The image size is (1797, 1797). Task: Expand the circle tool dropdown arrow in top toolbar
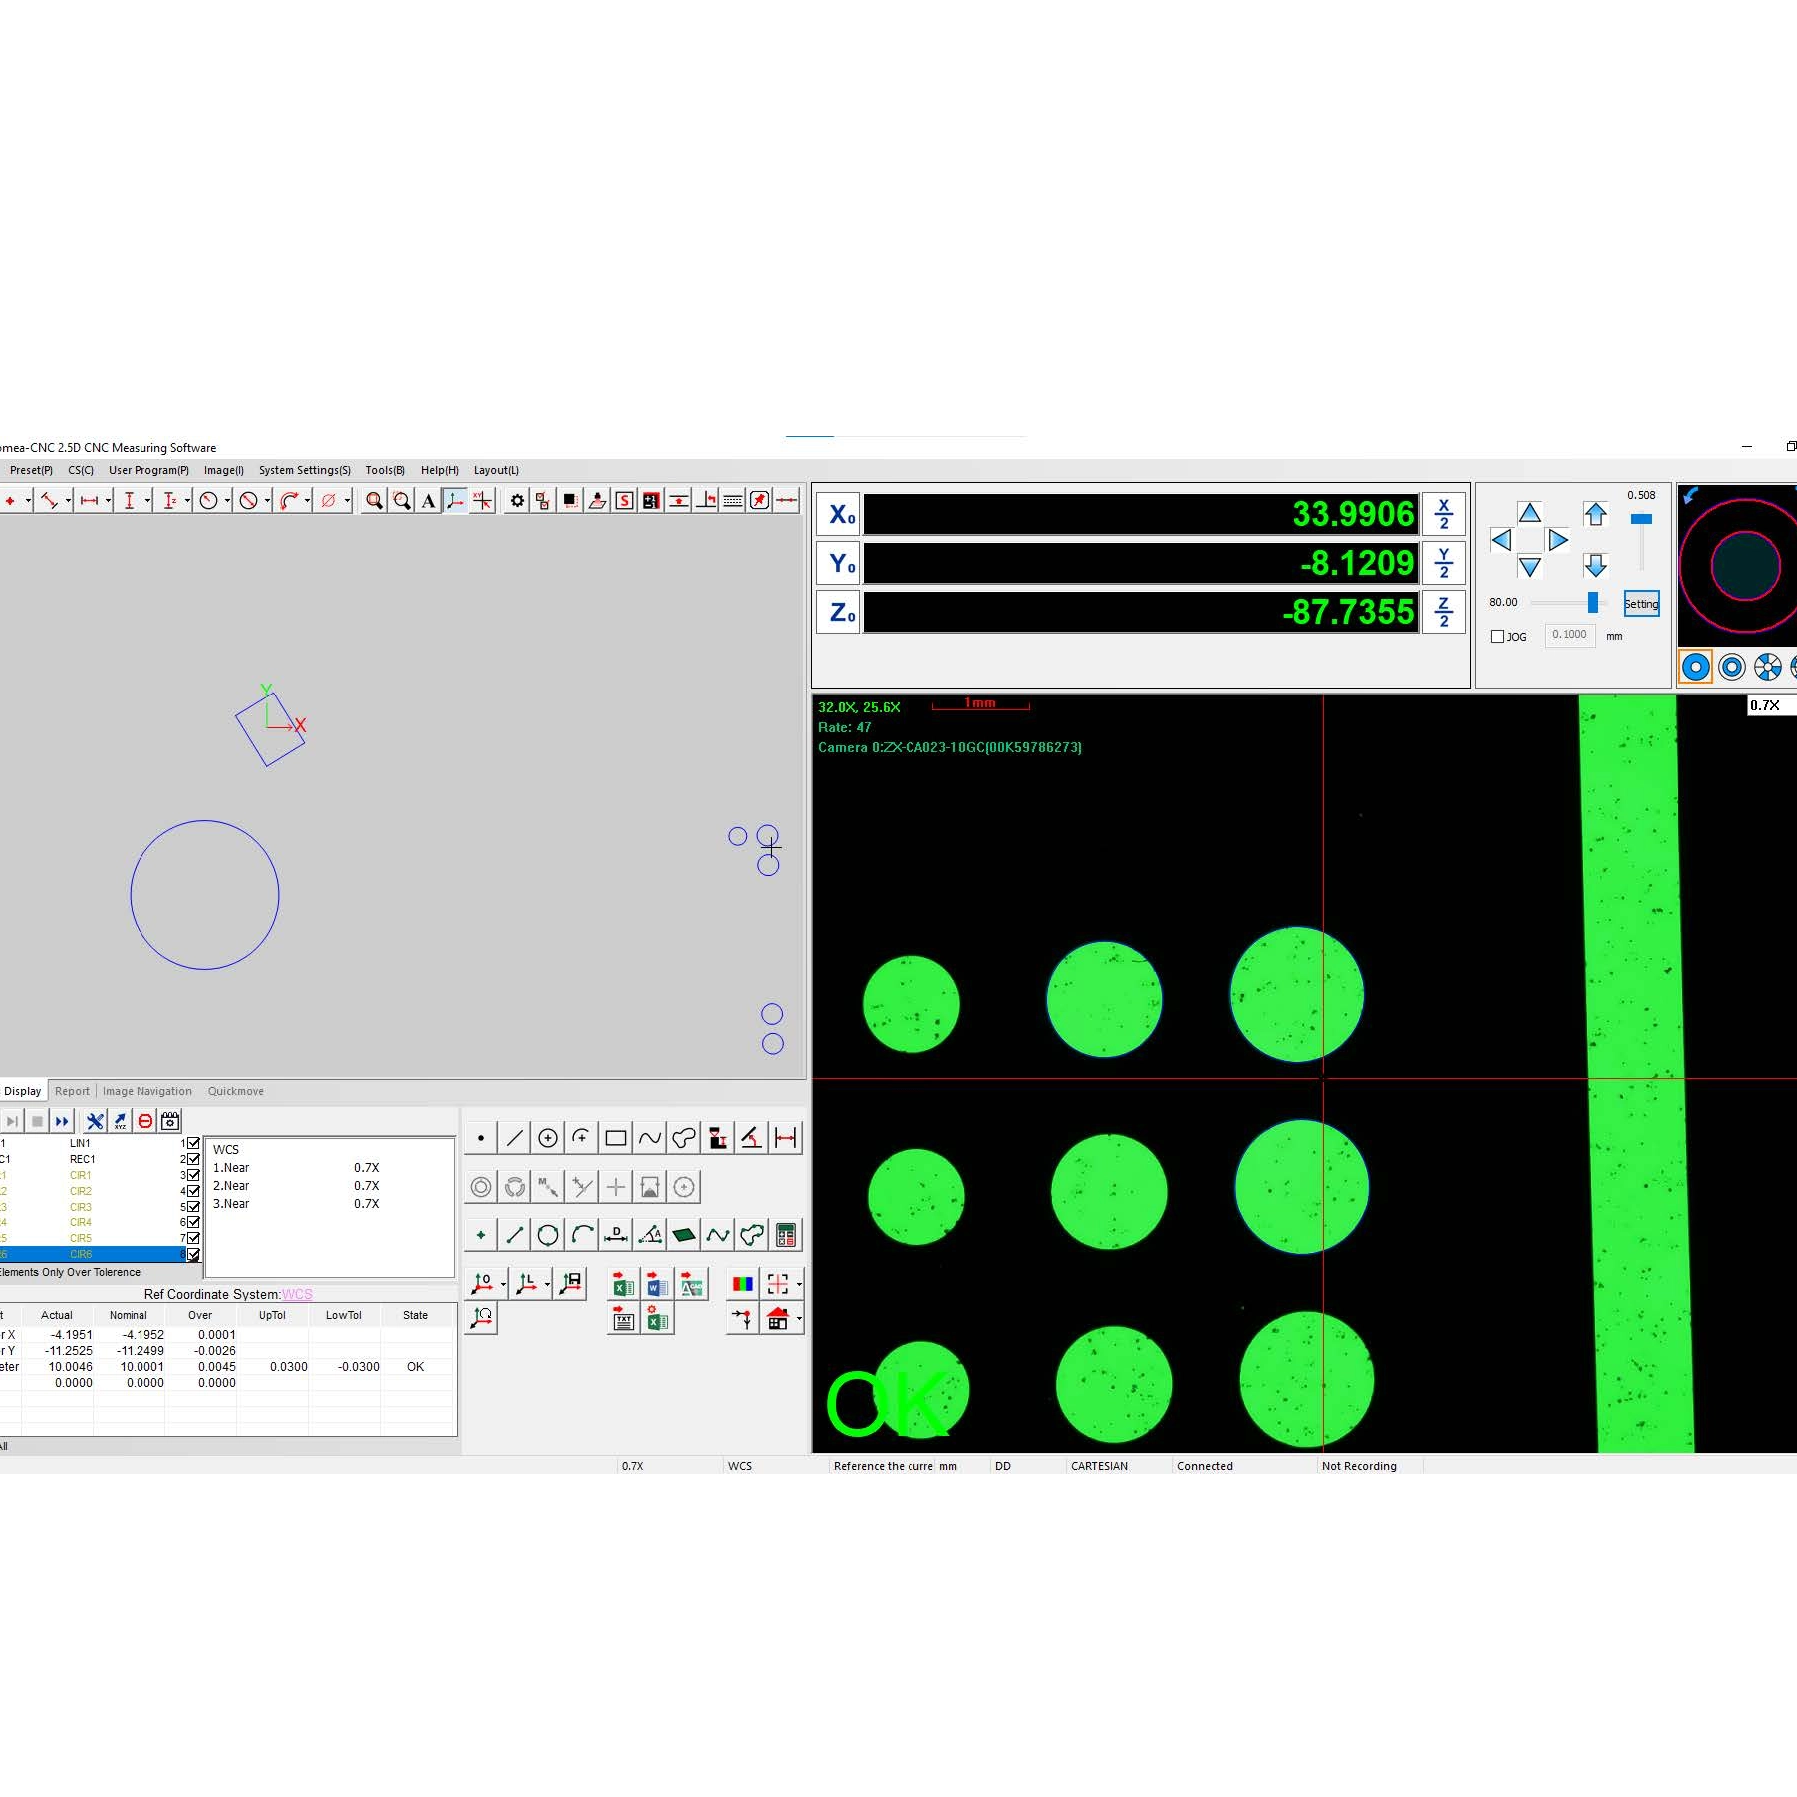(227, 501)
